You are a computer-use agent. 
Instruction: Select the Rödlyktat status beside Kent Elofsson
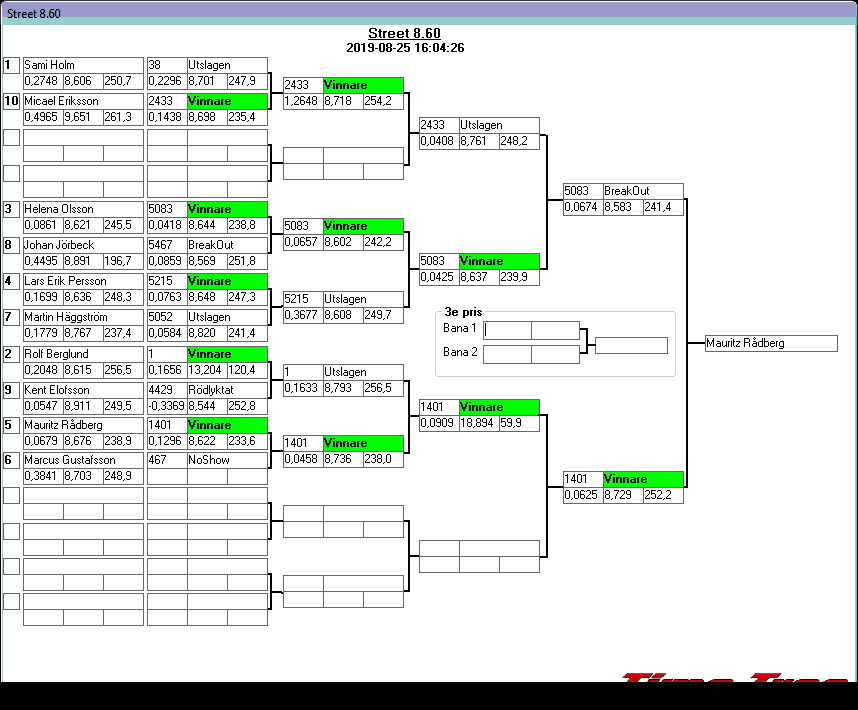(x=227, y=390)
